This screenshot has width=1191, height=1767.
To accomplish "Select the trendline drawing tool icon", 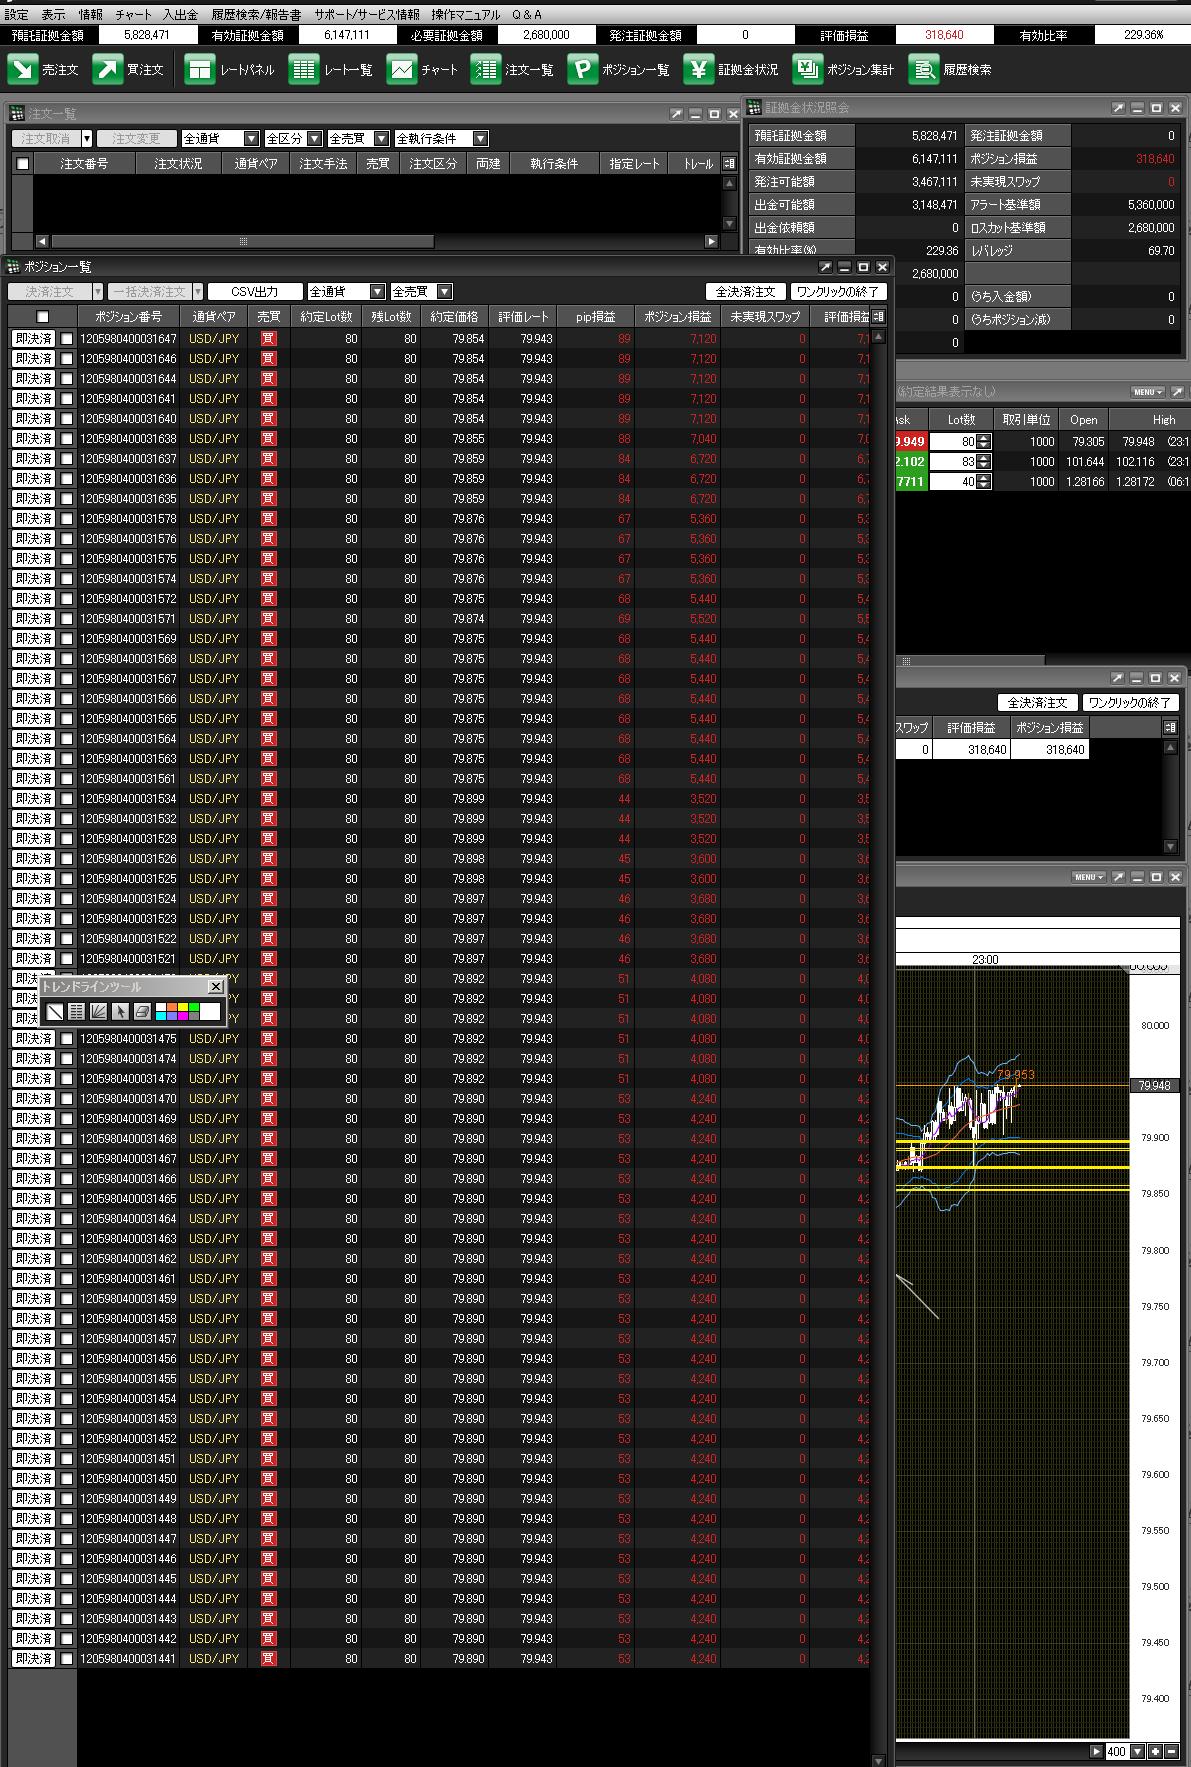I will tap(55, 1012).
